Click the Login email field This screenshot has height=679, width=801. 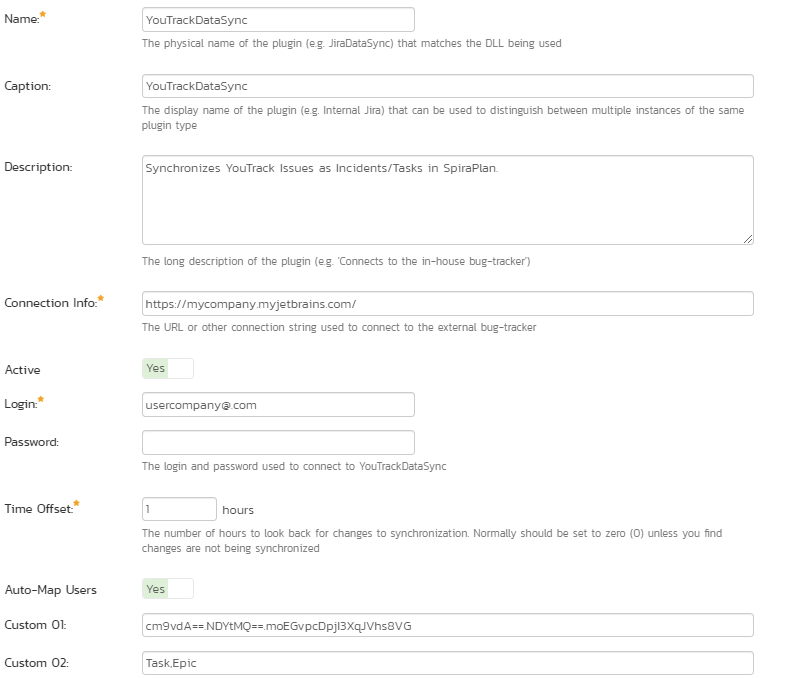pos(278,405)
